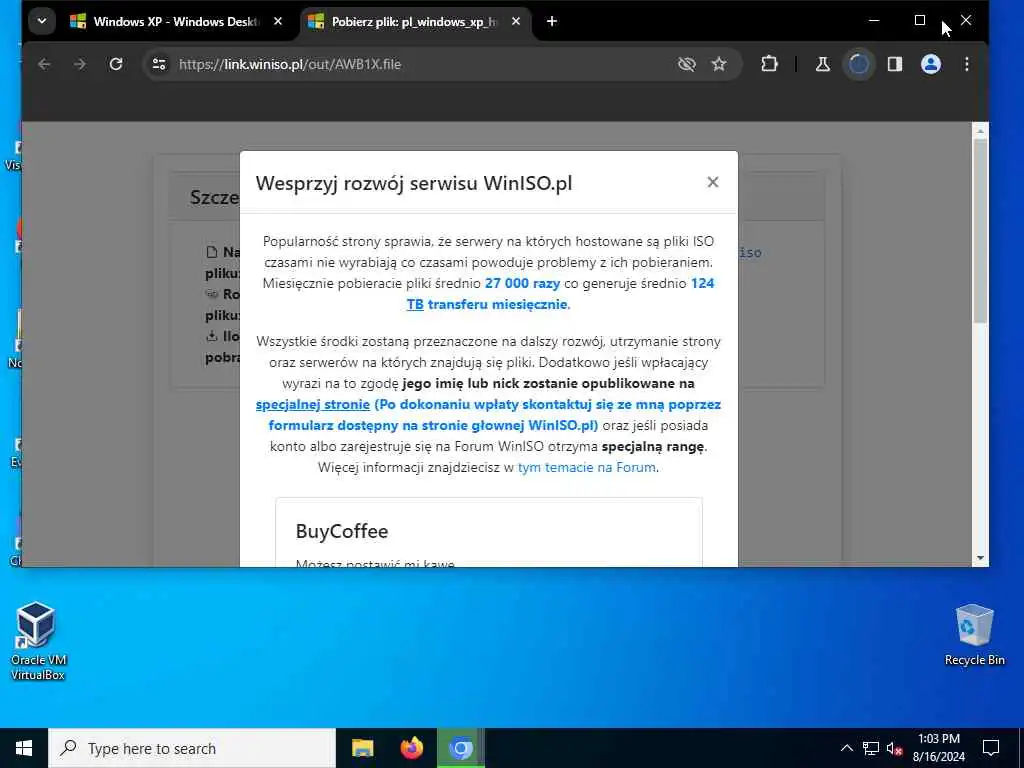Open the tab search dropdown arrow
The height and width of the screenshot is (768, 1024).
pyautogui.click(x=42, y=21)
